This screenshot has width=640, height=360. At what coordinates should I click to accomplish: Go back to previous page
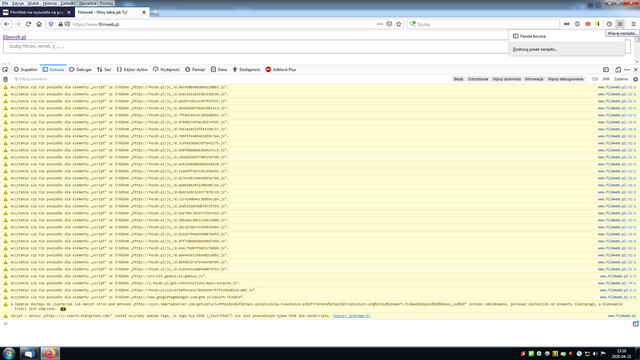(7, 24)
